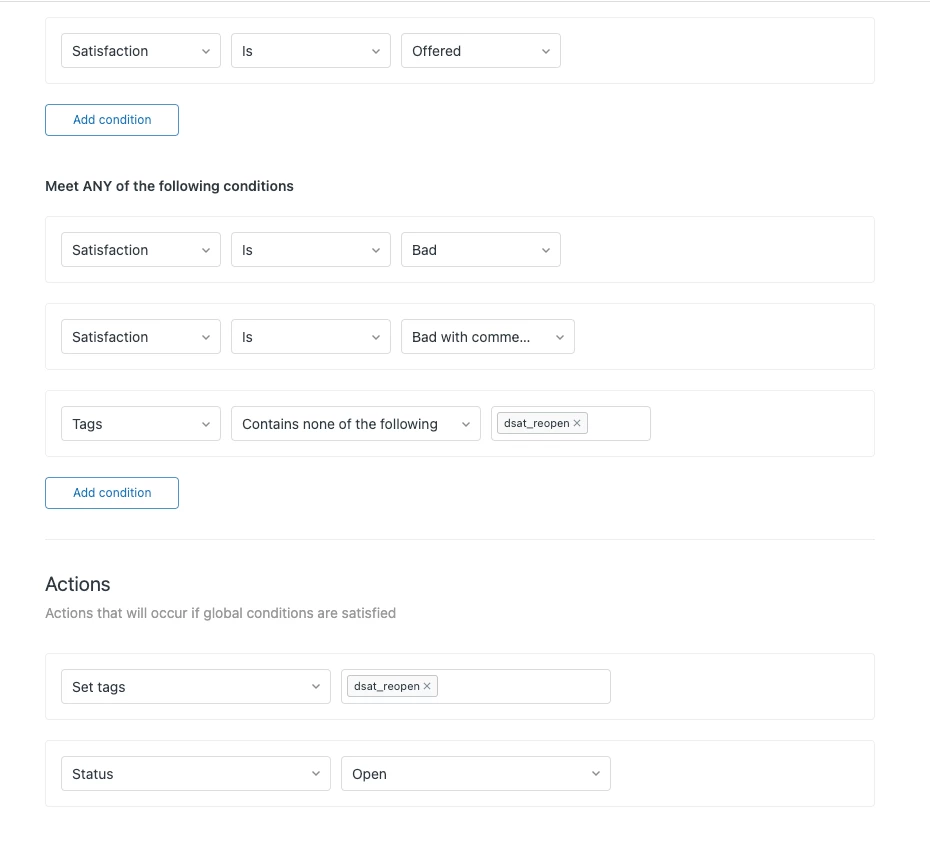Change the Open status value dropdown
Viewport: 930px width, 858px height.
[475, 774]
